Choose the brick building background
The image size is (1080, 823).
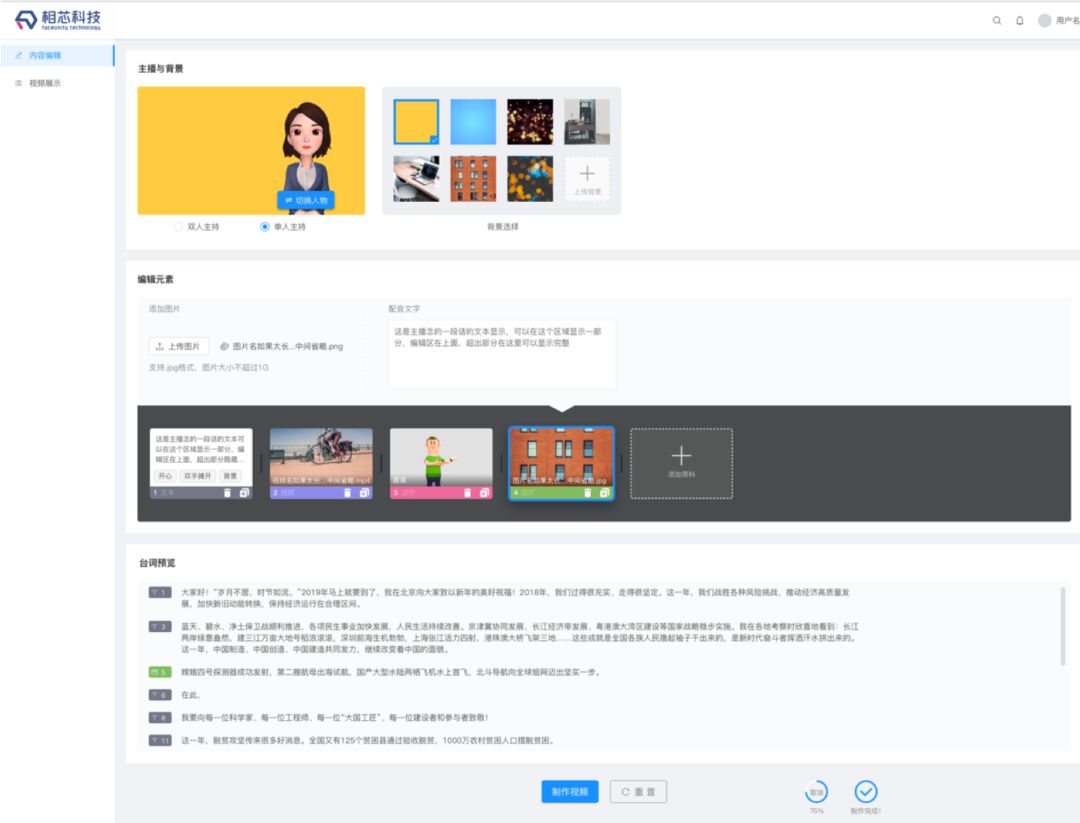point(473,178)
